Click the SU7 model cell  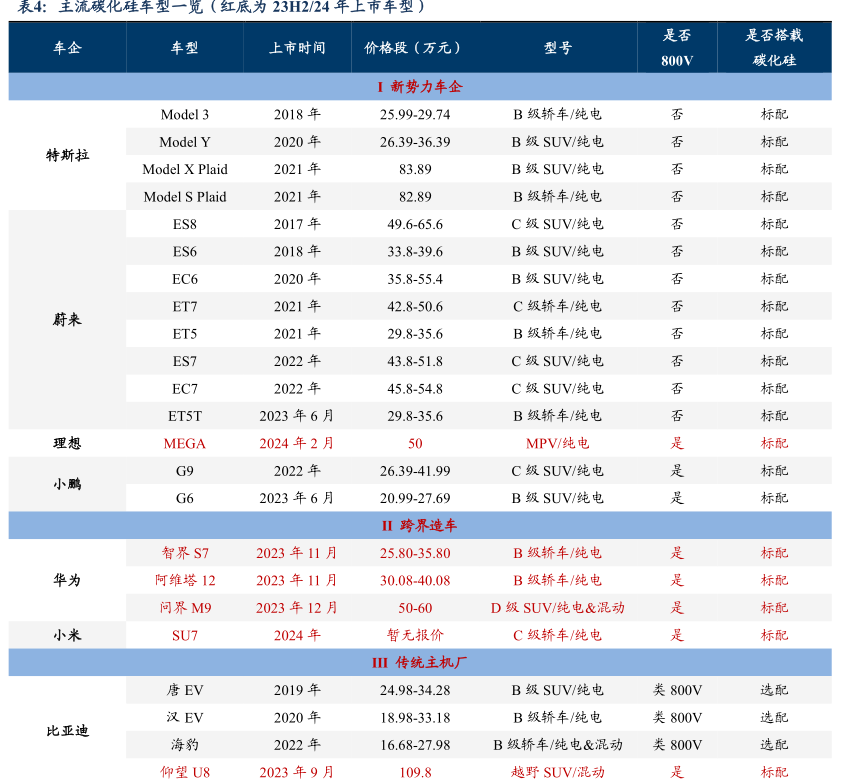click(x=185, y=635)
